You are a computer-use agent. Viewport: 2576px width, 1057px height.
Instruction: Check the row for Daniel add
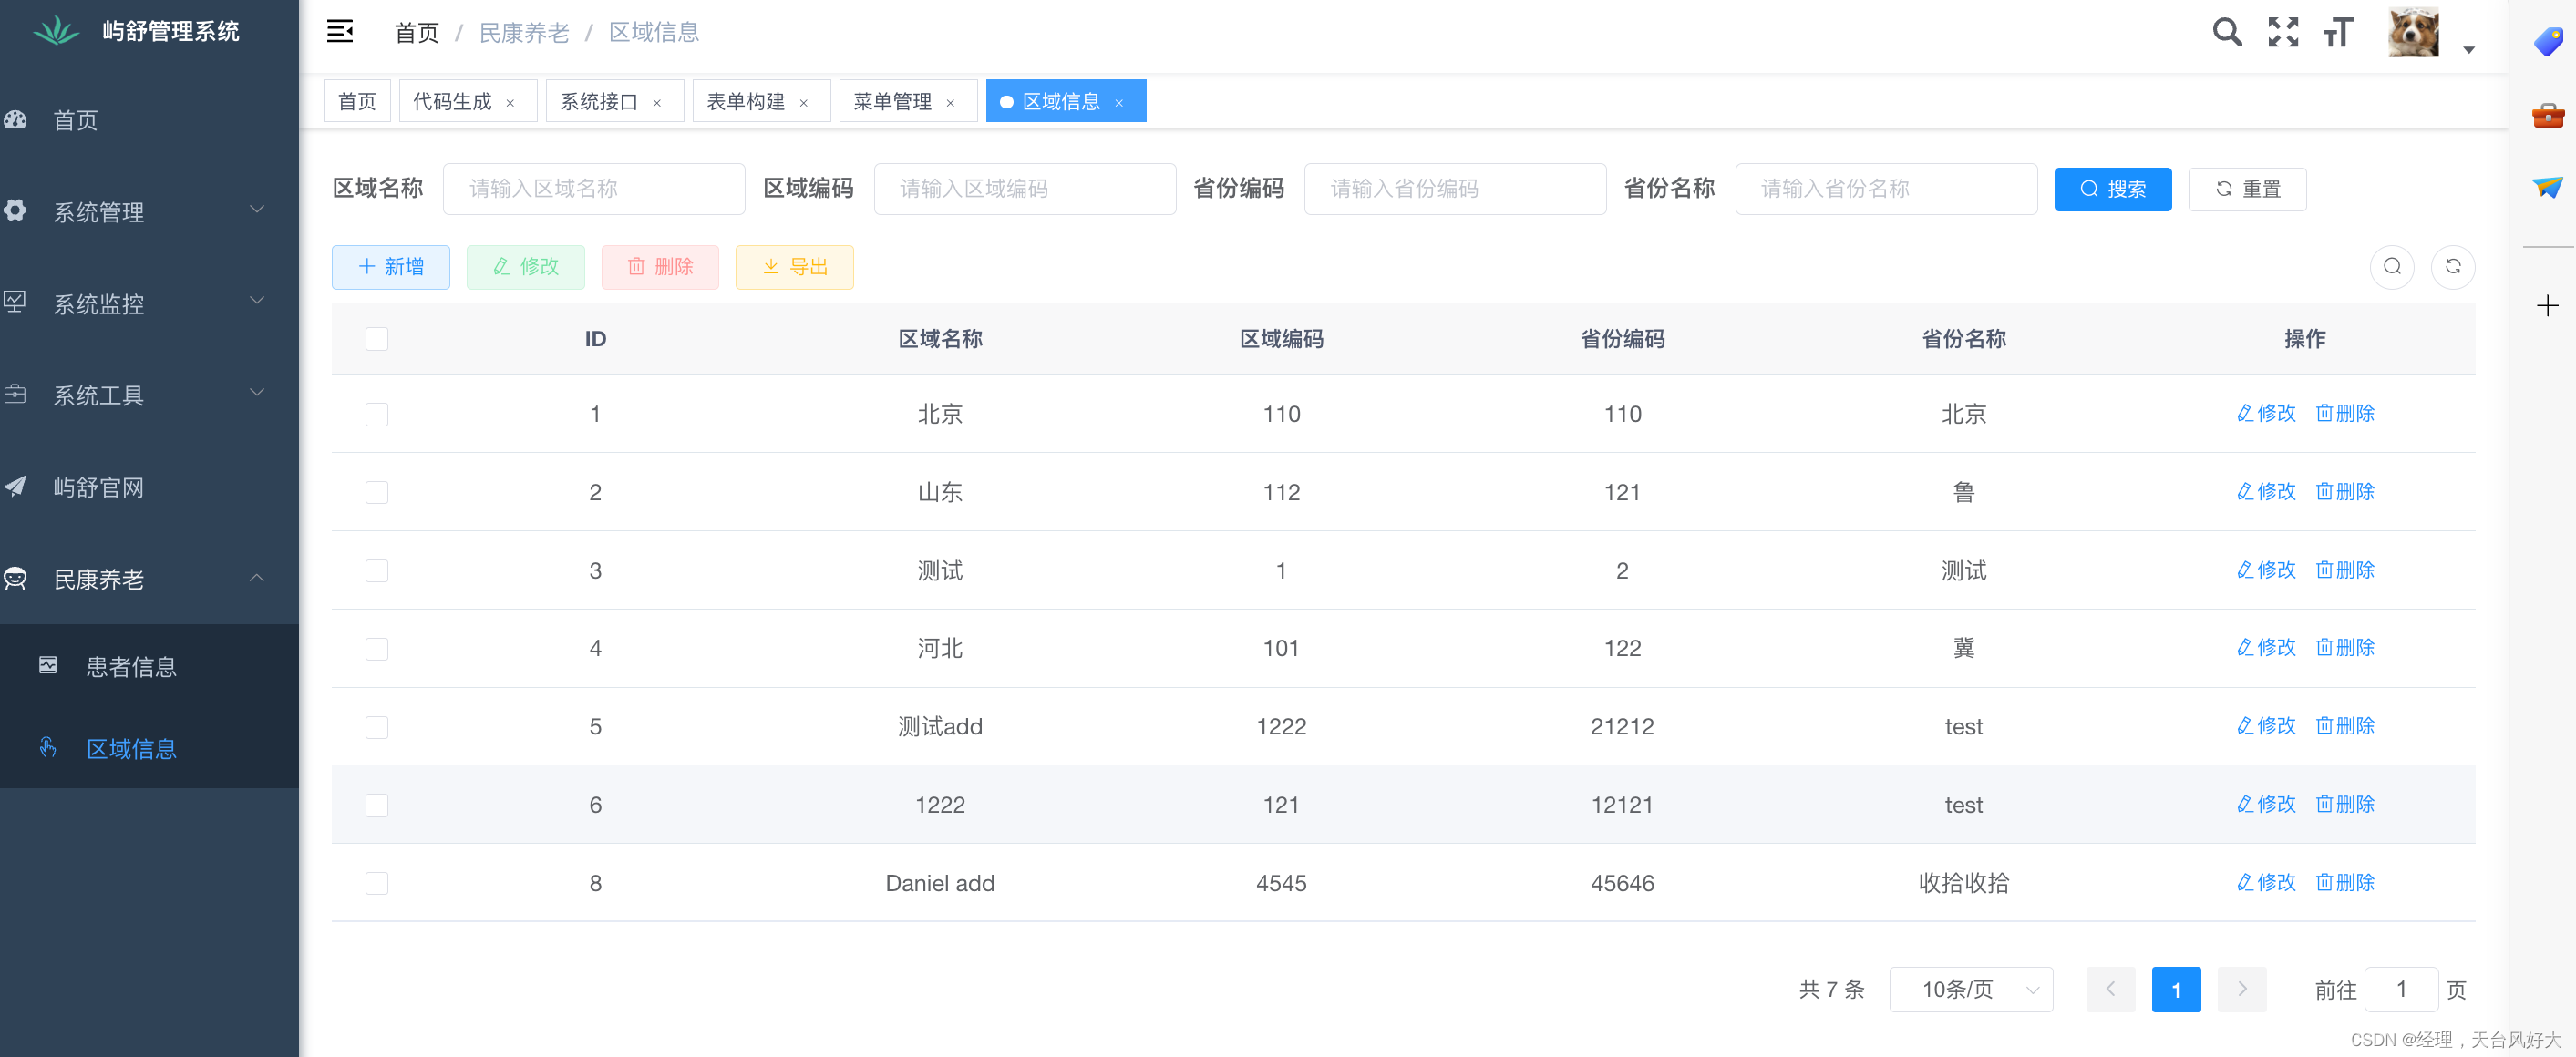point(377,883)
